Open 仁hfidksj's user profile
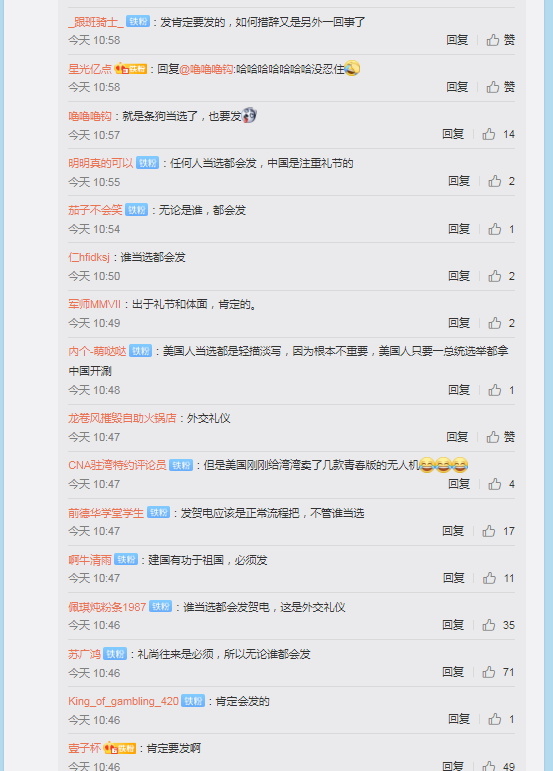Image resolution: width=553 pixels, height=771 pixels. point(89,257)
